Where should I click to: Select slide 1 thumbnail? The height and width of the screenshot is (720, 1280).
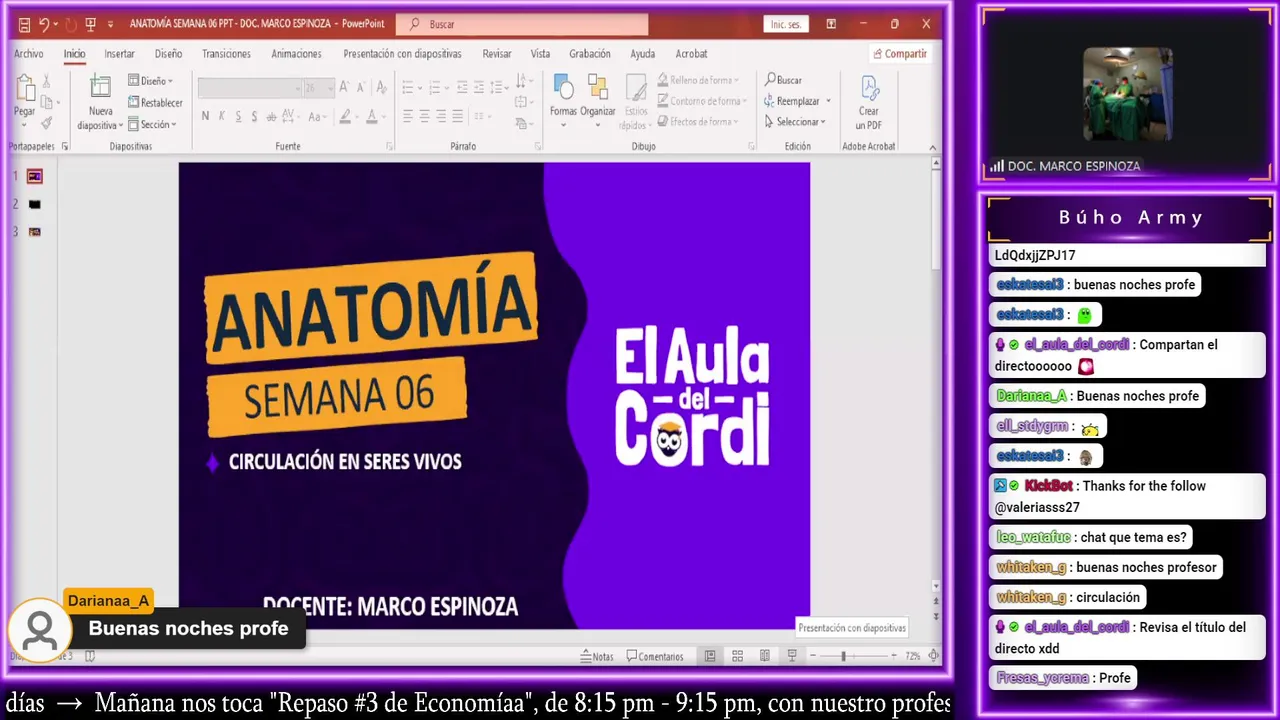click(x=35, y=176)
